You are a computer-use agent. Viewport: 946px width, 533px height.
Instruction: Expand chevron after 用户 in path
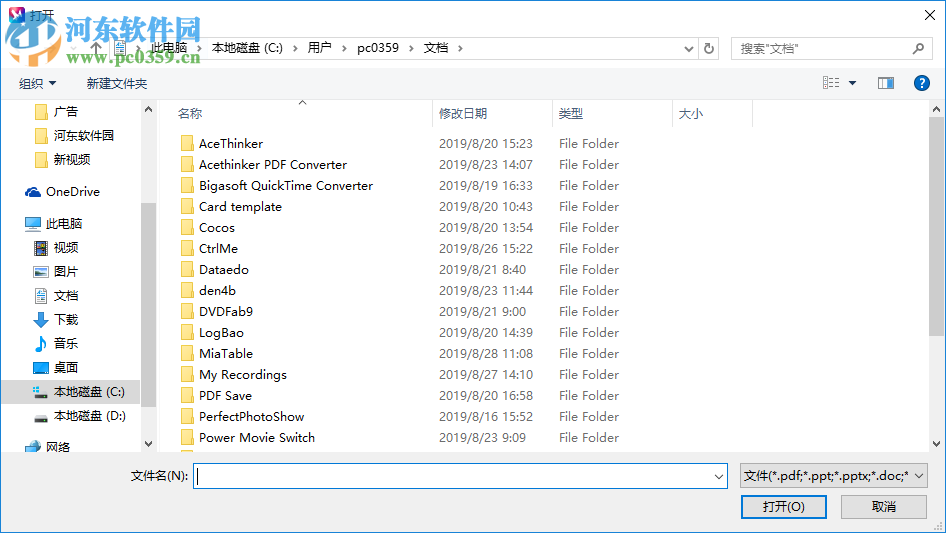click(344, 48)
